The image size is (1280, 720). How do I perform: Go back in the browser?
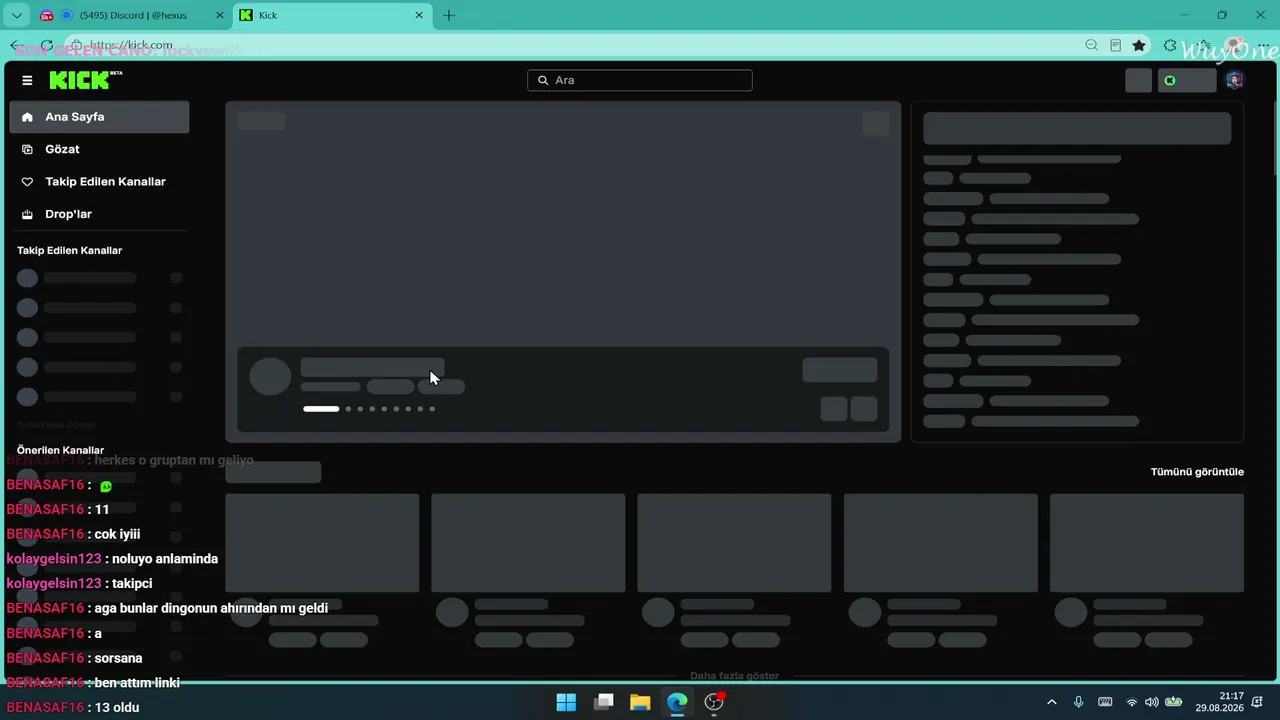point(15,45)
